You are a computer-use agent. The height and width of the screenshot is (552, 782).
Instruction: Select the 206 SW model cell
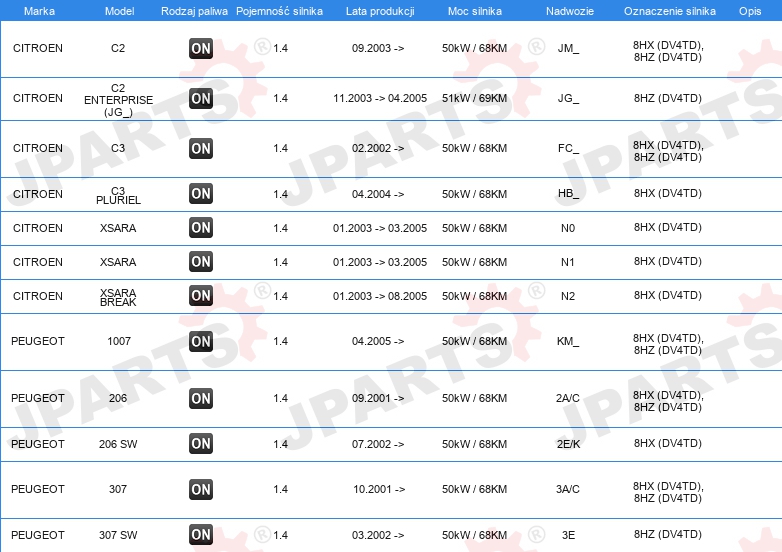click(x=118, y=444)
